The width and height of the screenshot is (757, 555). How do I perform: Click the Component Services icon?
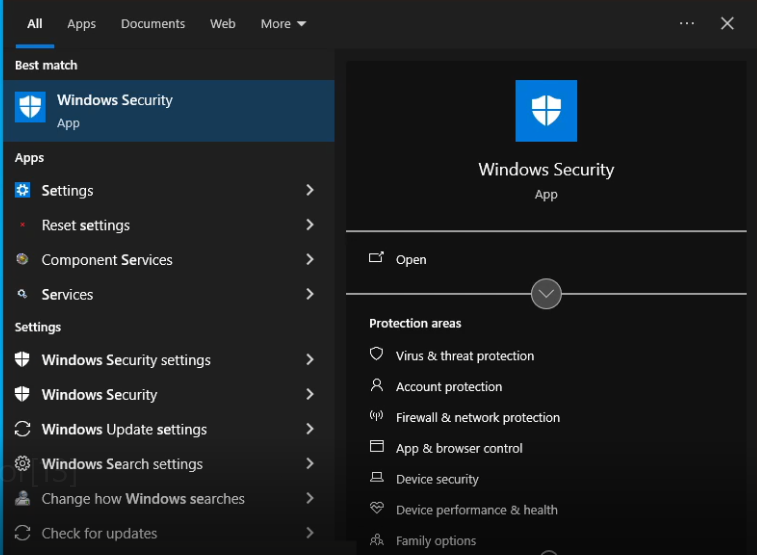22,259
